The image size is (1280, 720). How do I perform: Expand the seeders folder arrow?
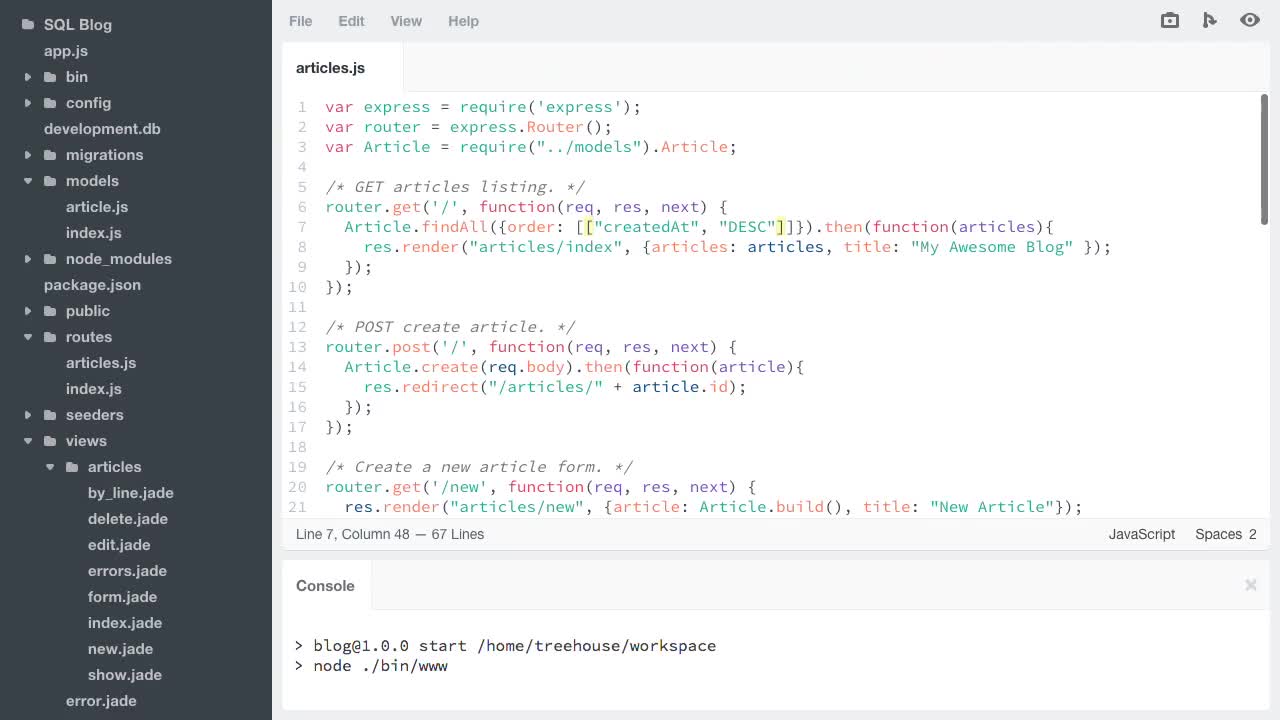(x=28, y=415)
